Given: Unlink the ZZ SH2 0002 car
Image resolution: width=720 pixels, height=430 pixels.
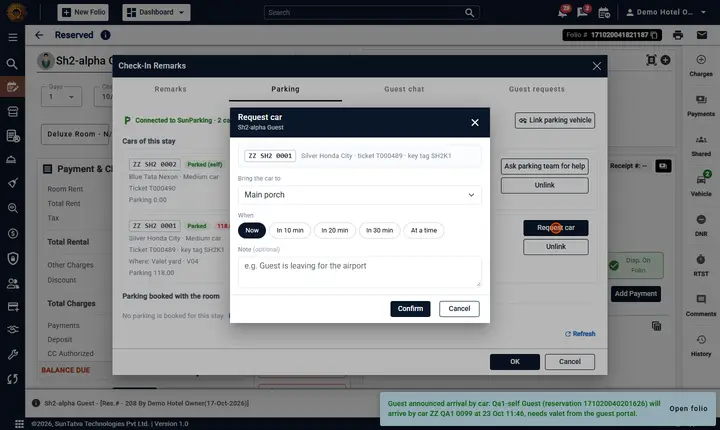Looking at the screenshot, I should (545, 185).
